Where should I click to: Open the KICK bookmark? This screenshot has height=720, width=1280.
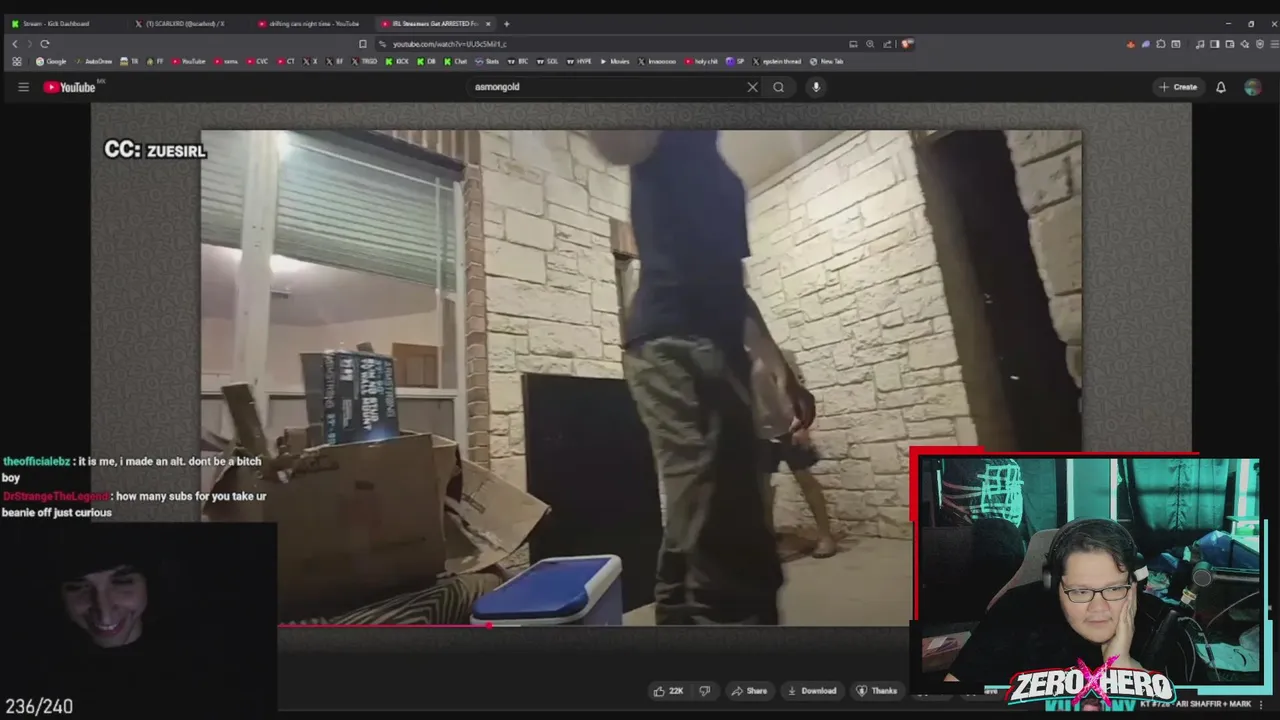397,61
